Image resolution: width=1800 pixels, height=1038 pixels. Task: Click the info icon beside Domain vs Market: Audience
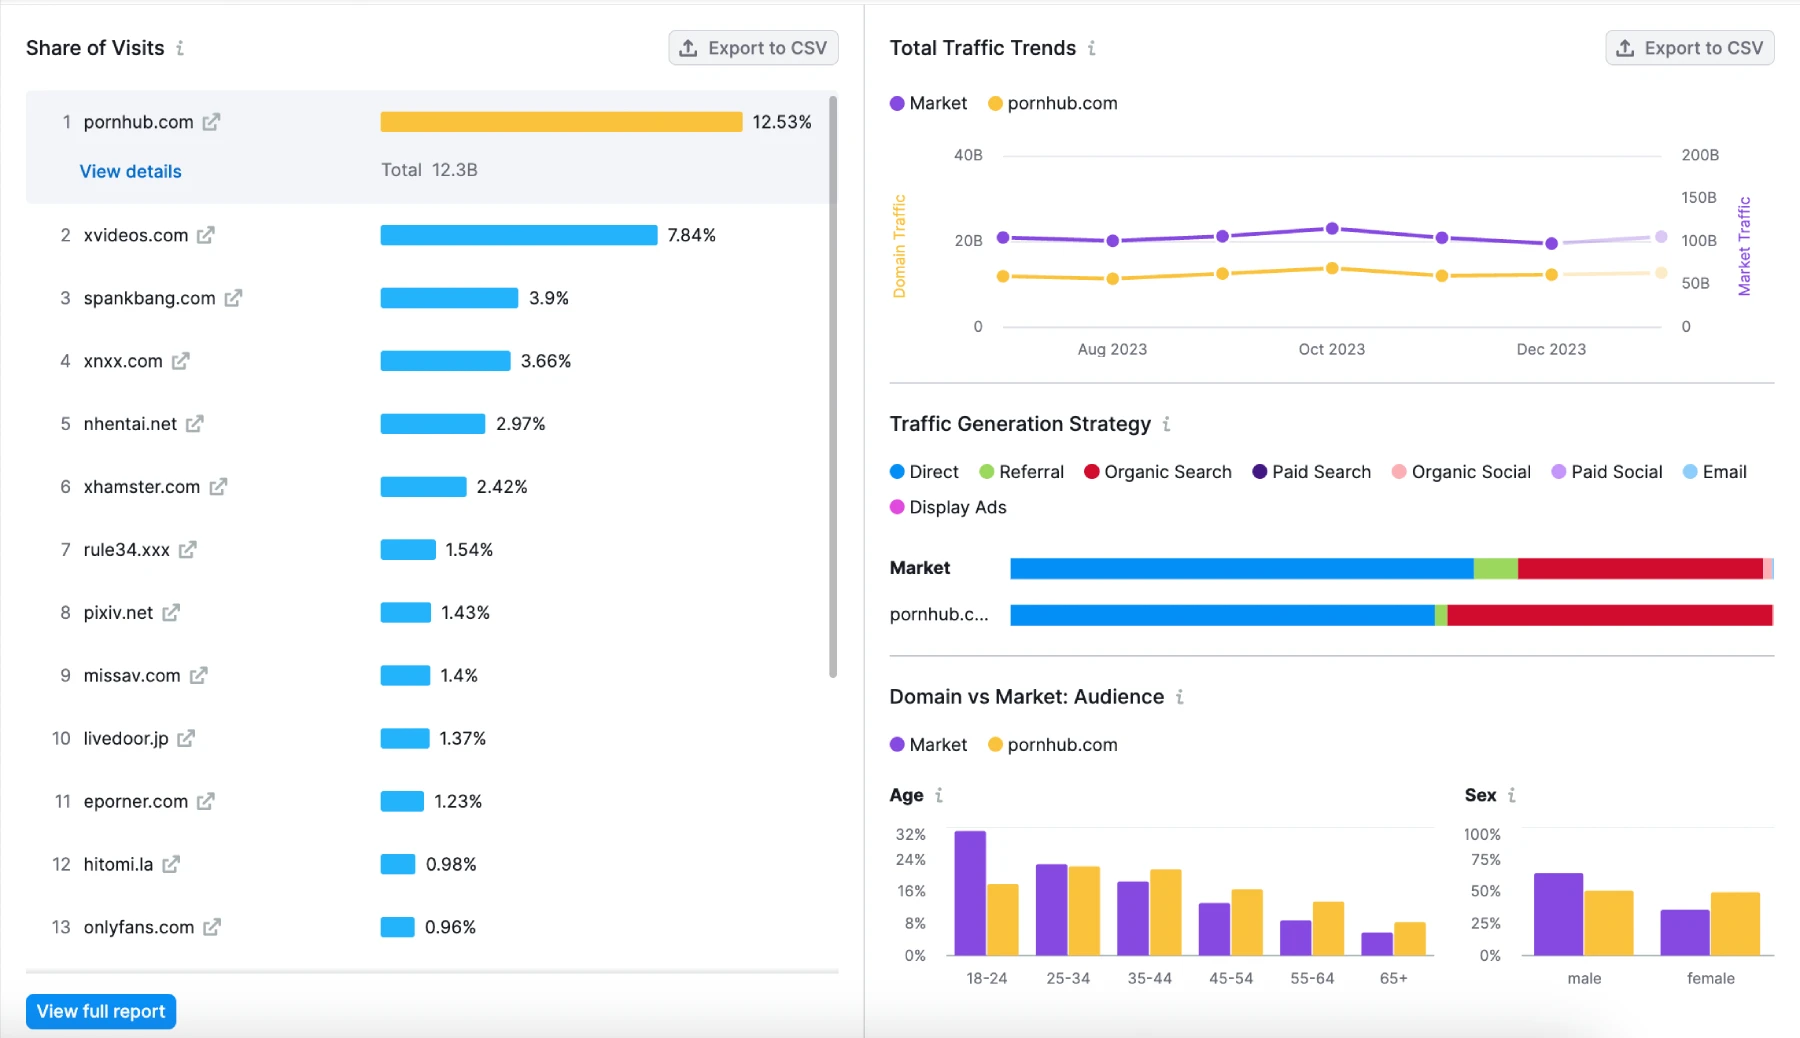1180,697
